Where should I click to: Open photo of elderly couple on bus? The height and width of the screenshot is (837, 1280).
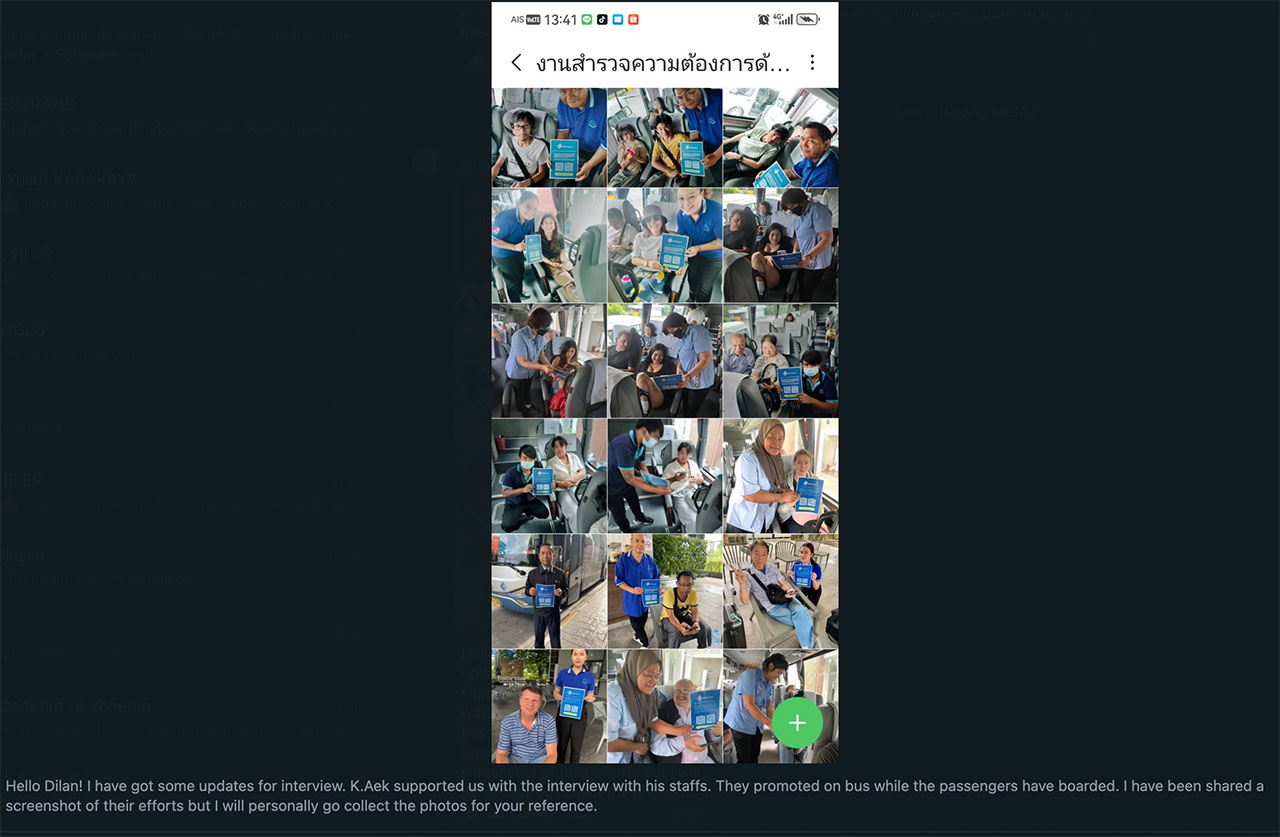point(781,360)
